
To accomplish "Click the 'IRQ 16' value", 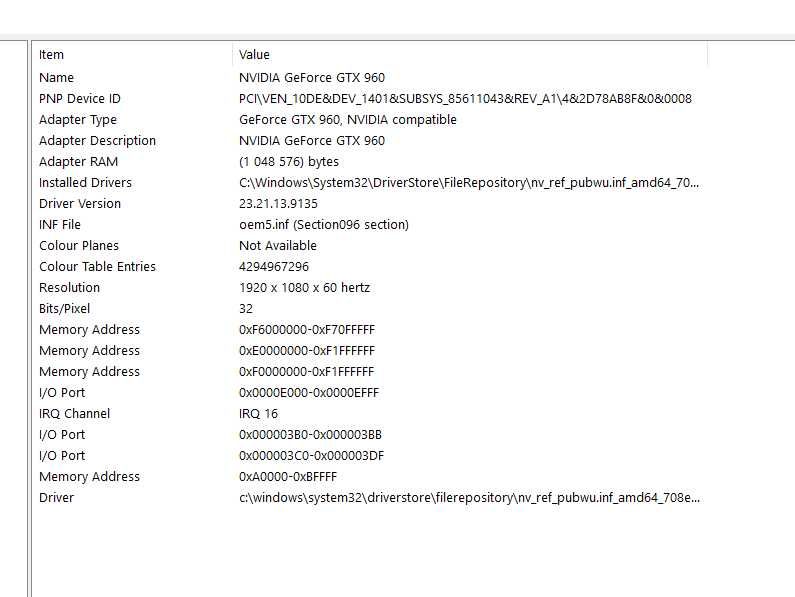I will [259, 413].
